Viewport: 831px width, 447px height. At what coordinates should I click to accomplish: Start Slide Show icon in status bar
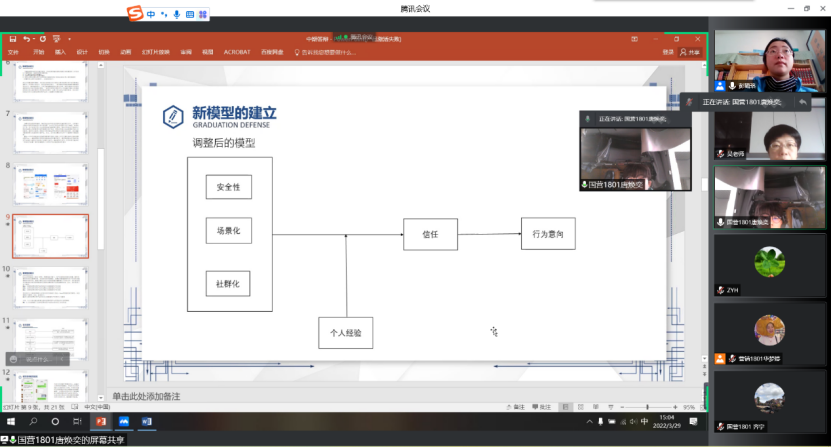point(611,407)
